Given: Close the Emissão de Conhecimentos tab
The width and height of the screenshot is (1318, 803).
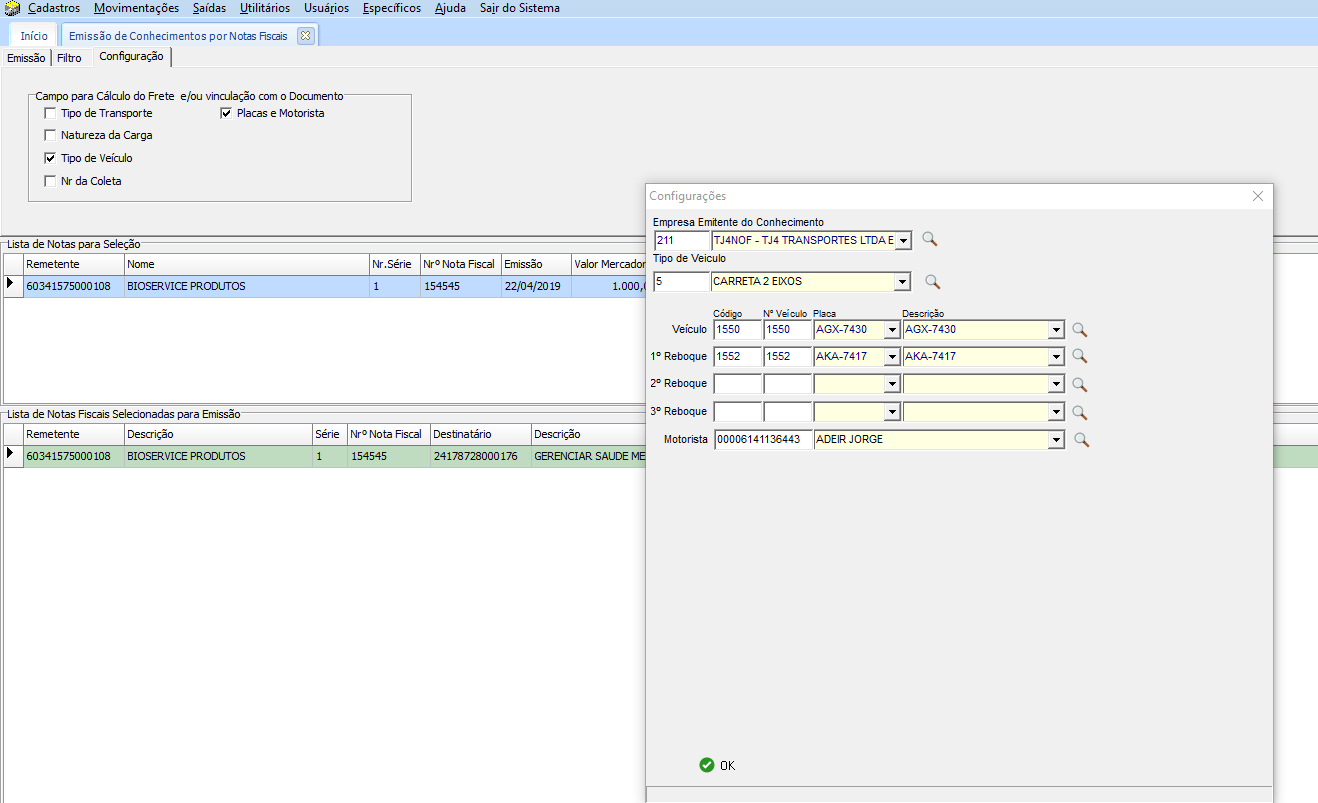Looking at the screenshot, I should [x=305, y=35].
